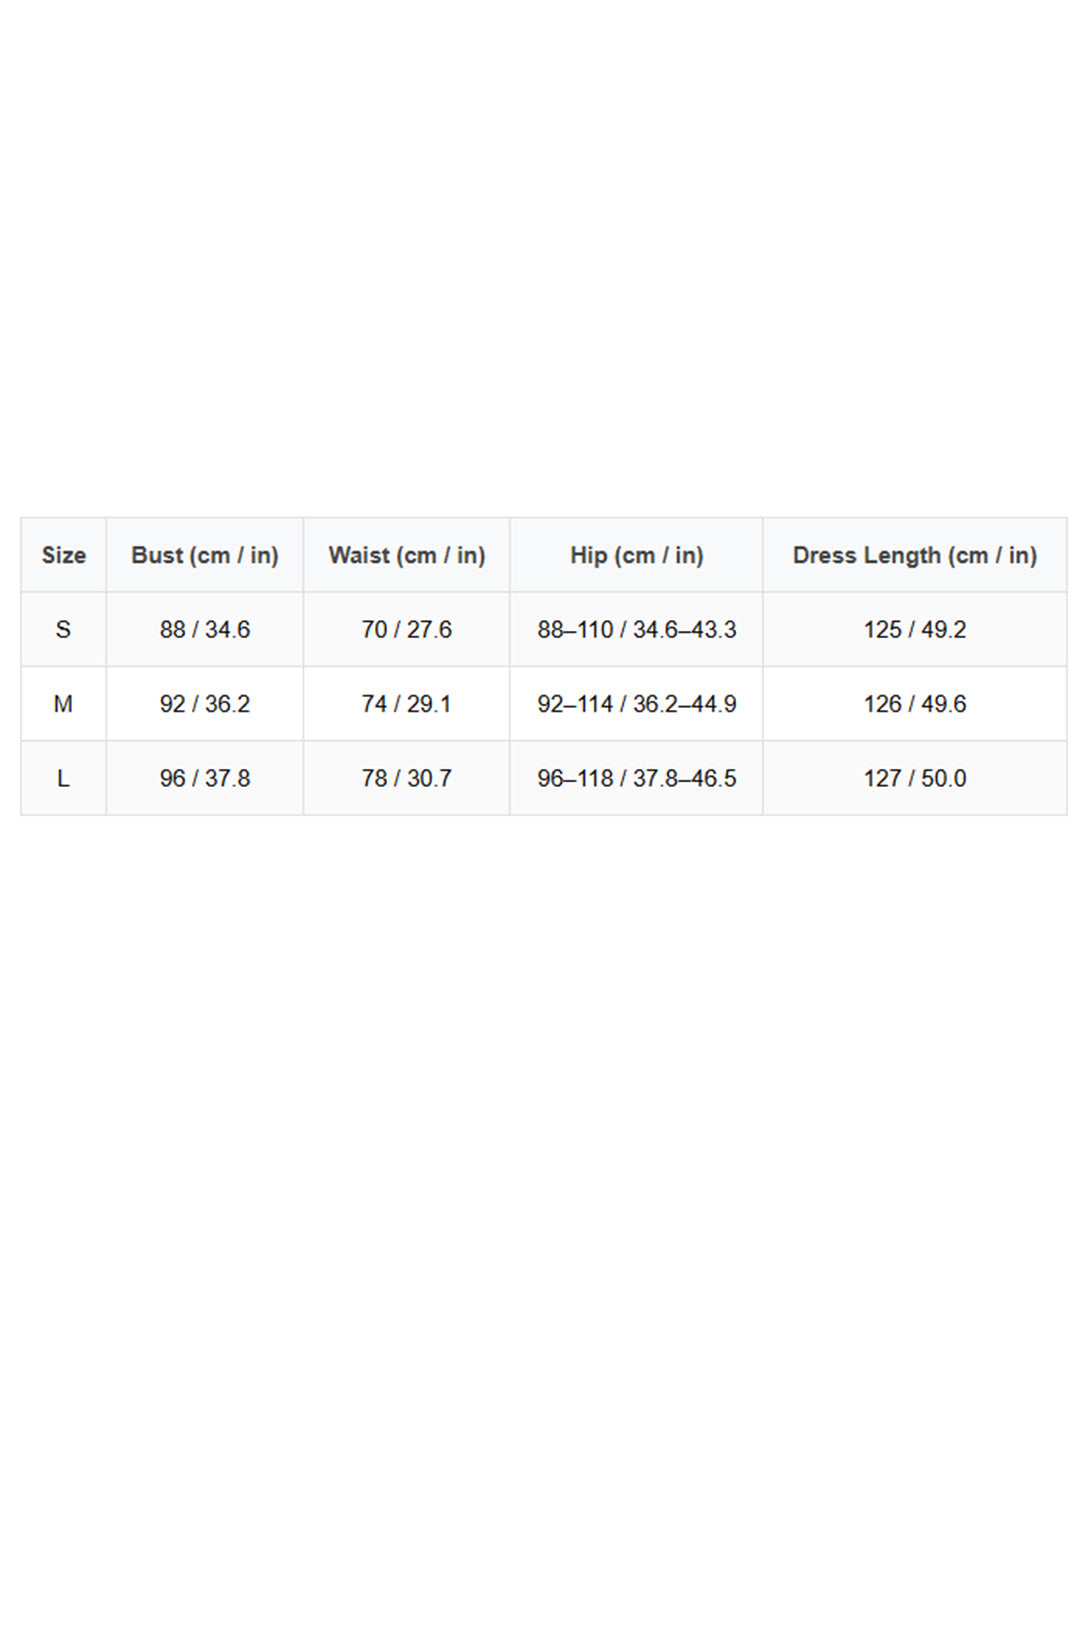Click dress length 127 / 50.0
The width and height of the screenshot is (1088, 1632).
tap(915, 778)
